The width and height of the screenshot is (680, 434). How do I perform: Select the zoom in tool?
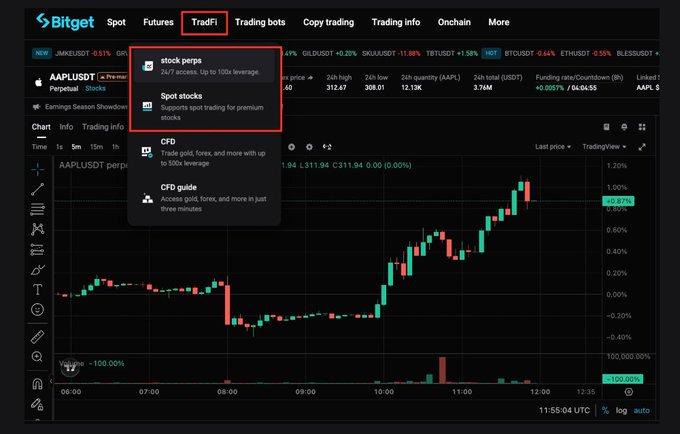(x=37, y=356)
